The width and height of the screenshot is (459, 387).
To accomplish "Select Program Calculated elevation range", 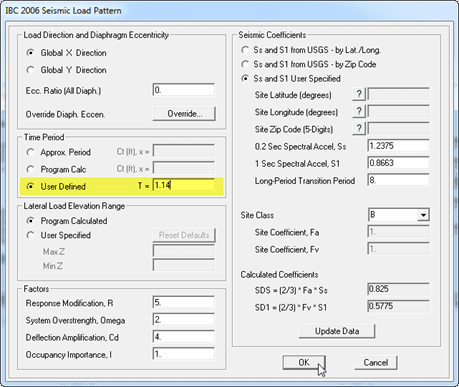I will (x=31, y=221).
